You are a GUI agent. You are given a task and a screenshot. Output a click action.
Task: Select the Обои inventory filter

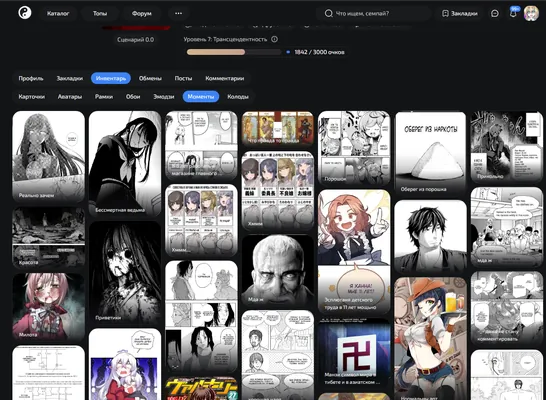(x=133, y=96)
